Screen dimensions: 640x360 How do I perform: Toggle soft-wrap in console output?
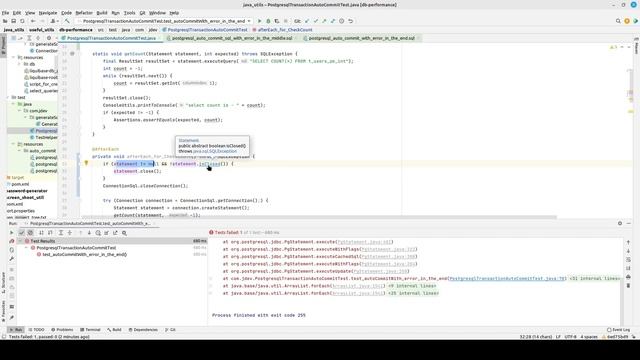(628, 260)
